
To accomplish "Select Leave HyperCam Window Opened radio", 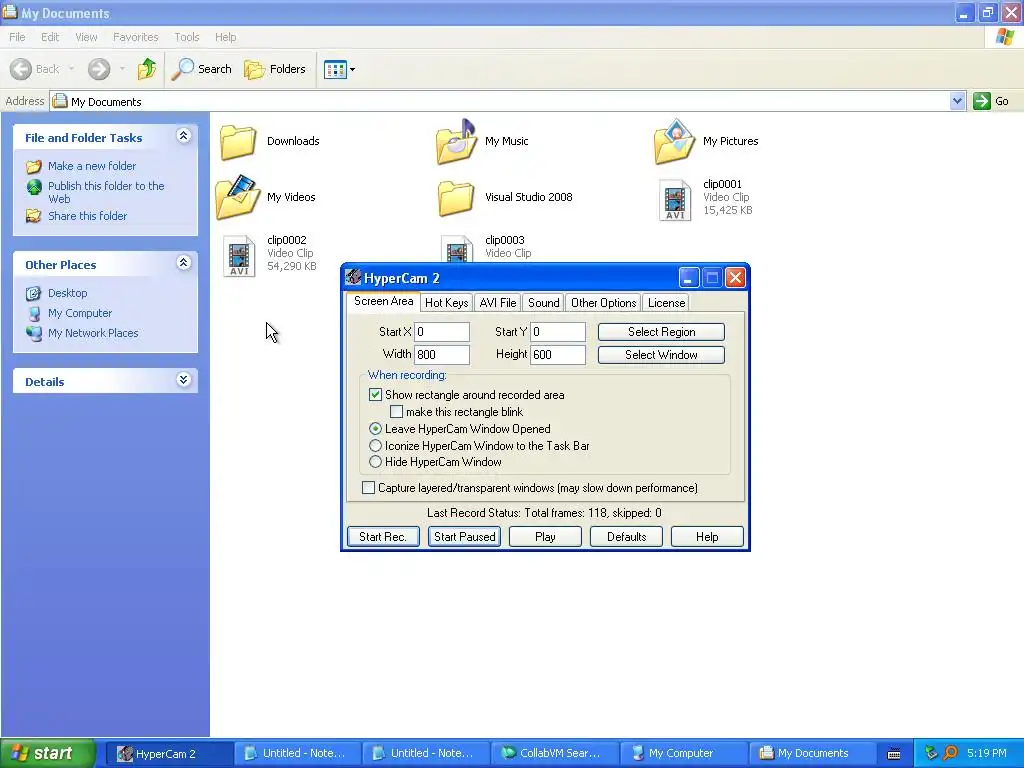I will pyautogui.click(x=375, y=428).
